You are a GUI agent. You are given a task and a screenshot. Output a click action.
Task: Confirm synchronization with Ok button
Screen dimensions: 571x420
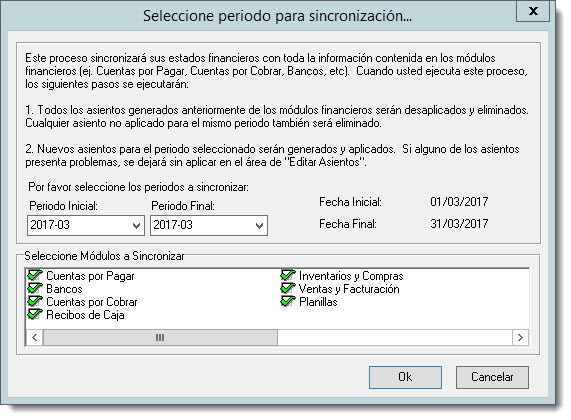tap(405, 377)
